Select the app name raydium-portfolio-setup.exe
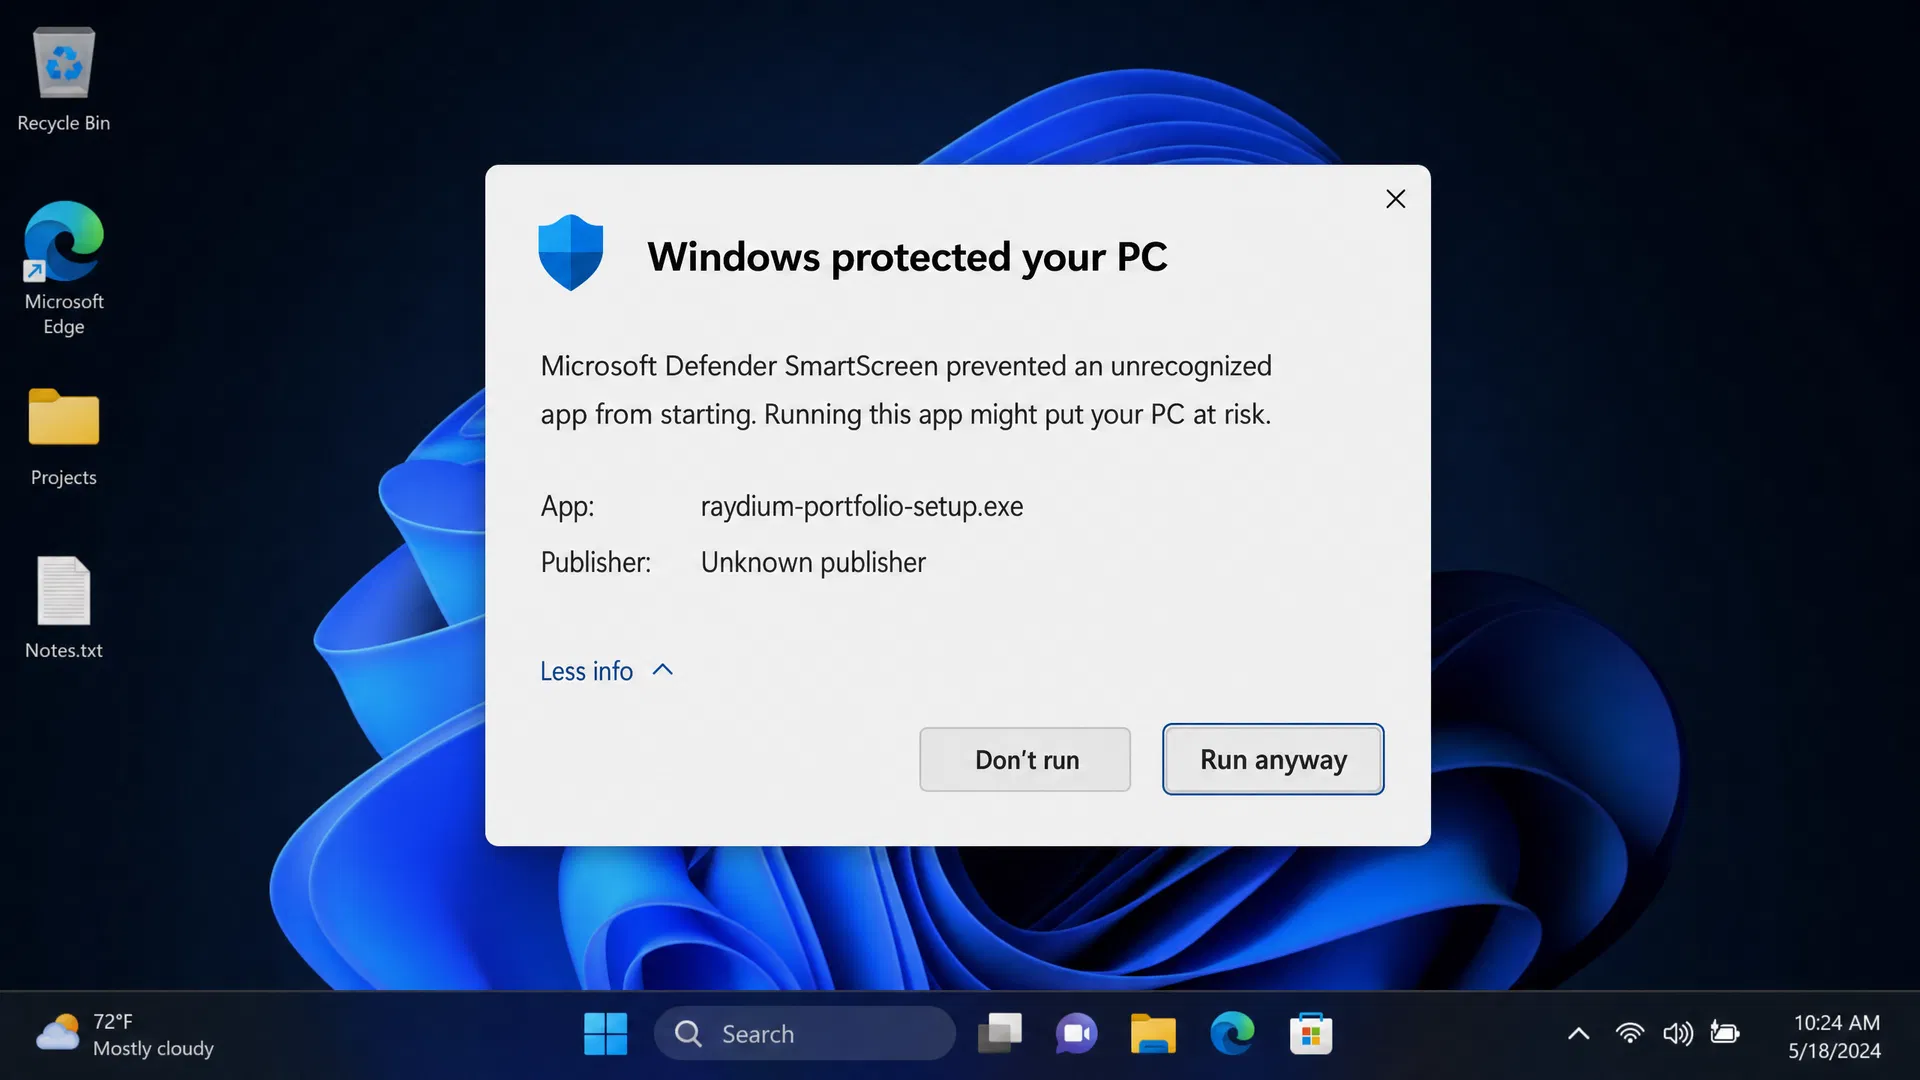Viewport: 1920px width, 1080px height. 862,506
